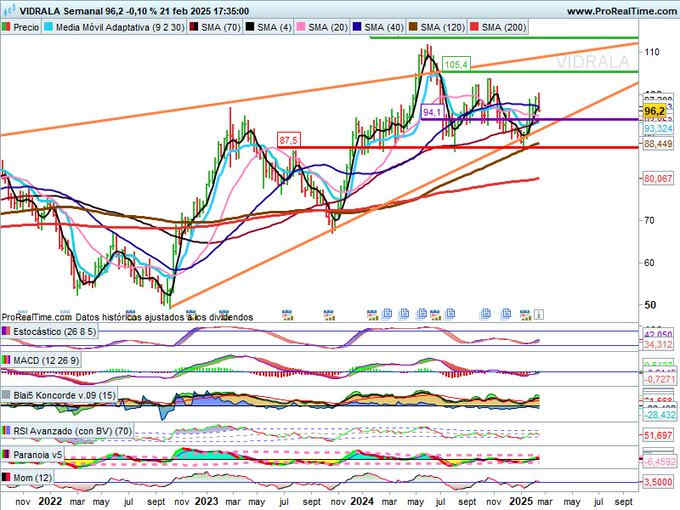Image resolution: width=680 pixels, height=510 pixels.
Task: Click the calendar event icon beside the info icon
Action: click(525, 314)
